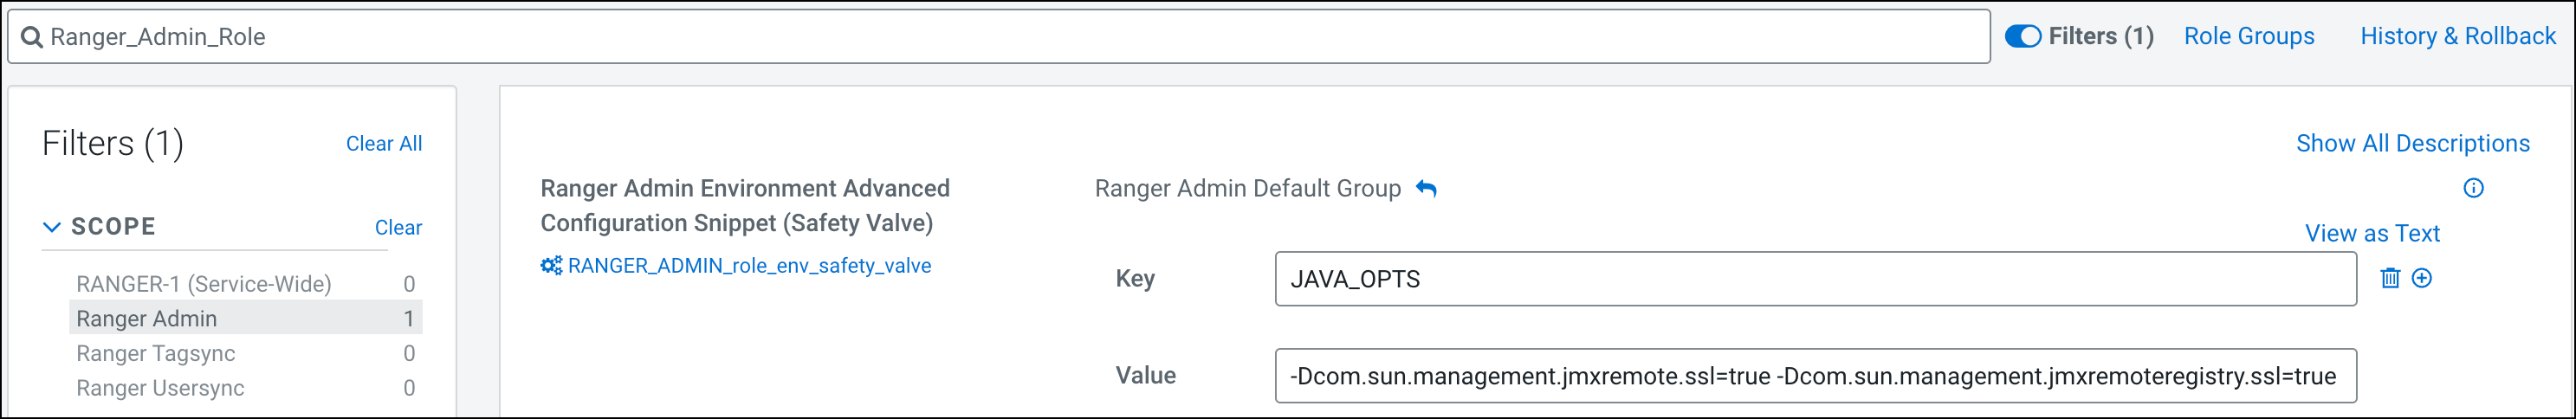The image size is (2576, 419).
Task: Collapse the SCOPE filter section
Action: (52, 227)
